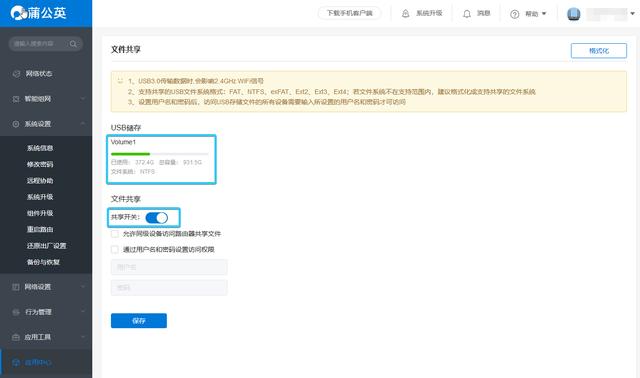The image size is (640, 378).
Task: Open 修改密码 submenu item
Action: click(x=40, y=165)
